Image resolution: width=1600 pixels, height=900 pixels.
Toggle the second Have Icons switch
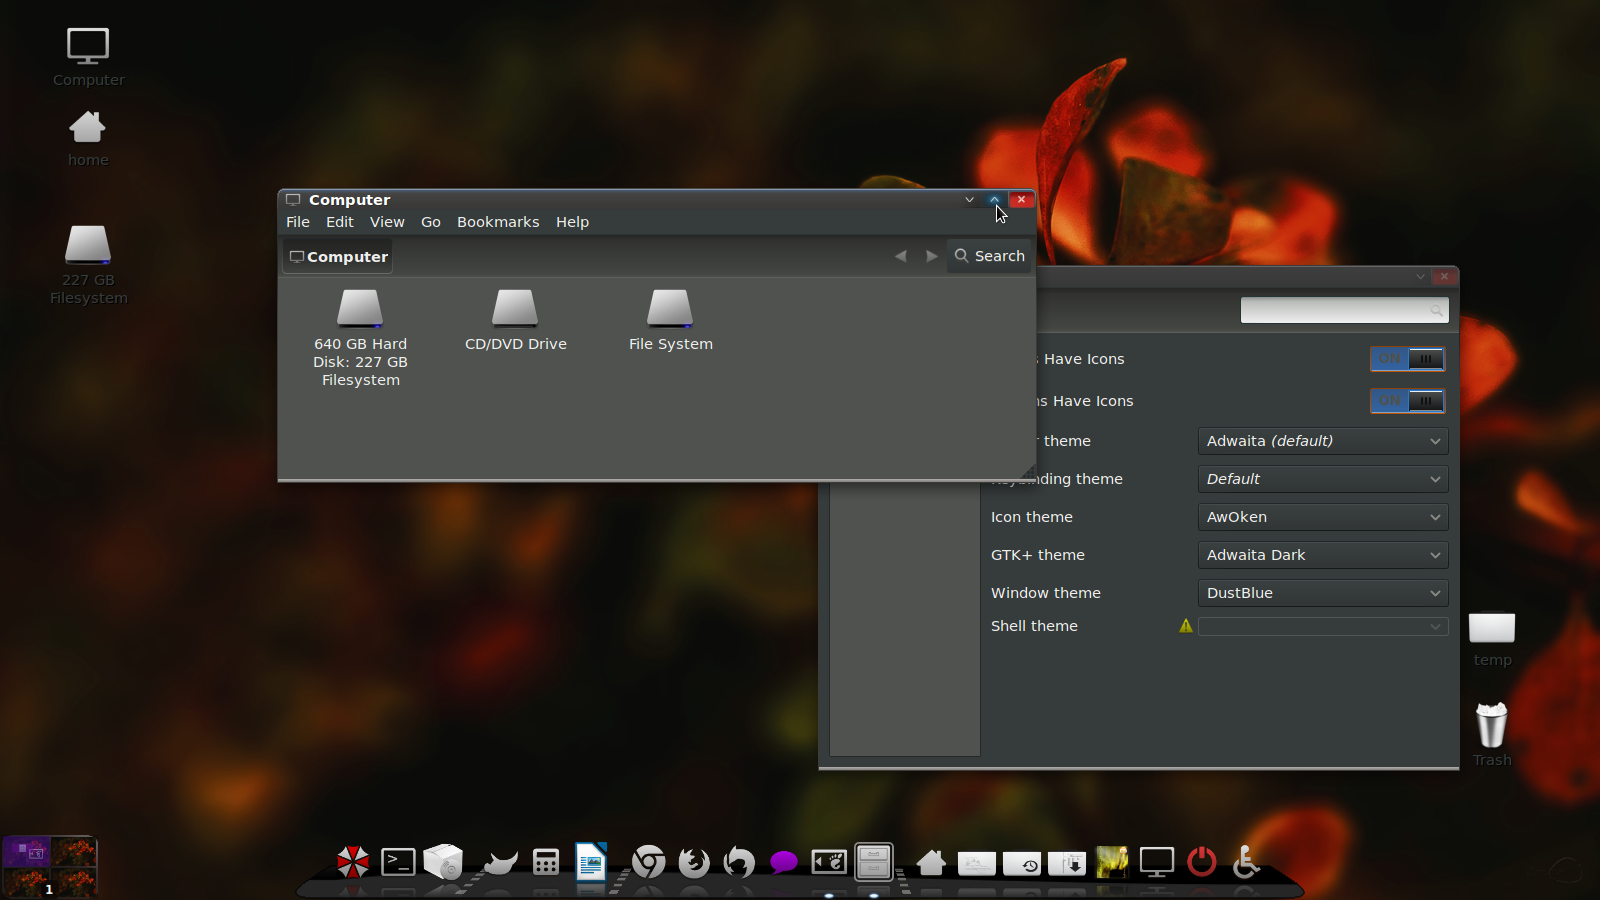tap(1407, 401)
